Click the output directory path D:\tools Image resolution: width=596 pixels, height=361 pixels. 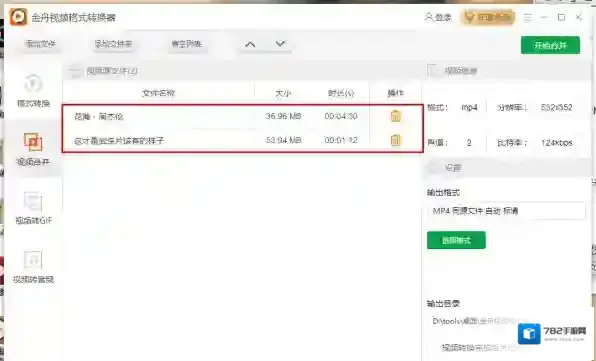click(475, 321)
